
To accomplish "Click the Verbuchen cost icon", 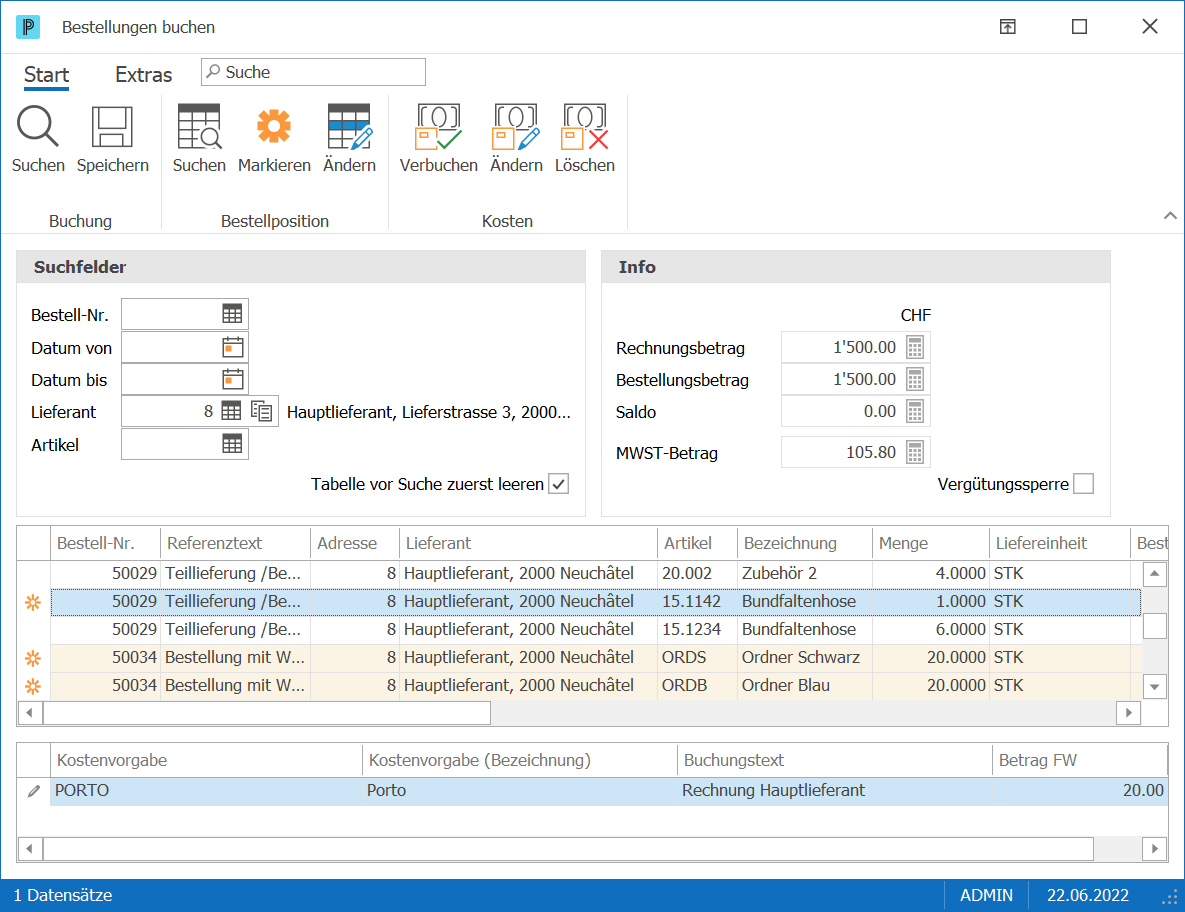I will (x=438, y=126).
